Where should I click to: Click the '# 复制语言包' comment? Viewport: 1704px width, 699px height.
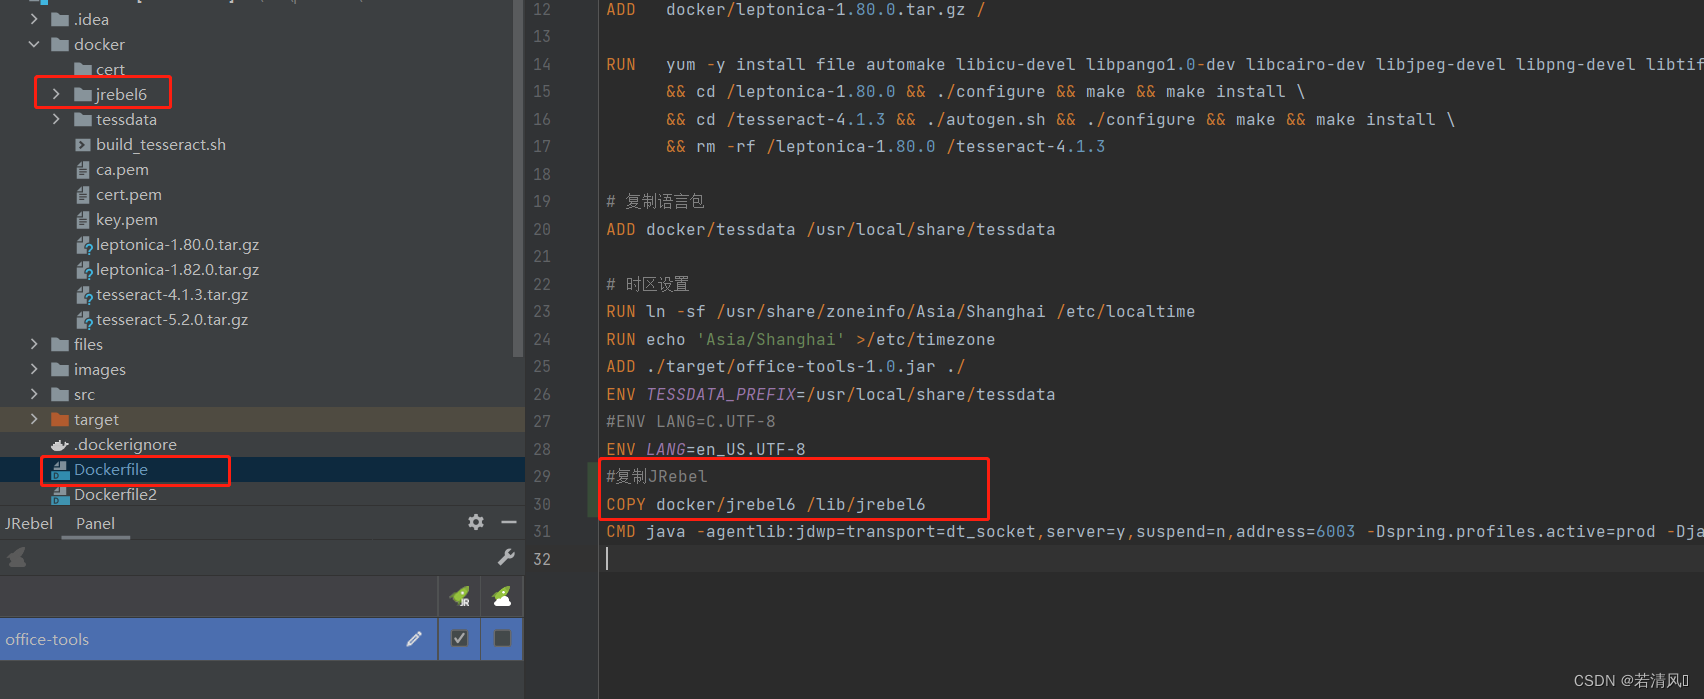[656, 202]
